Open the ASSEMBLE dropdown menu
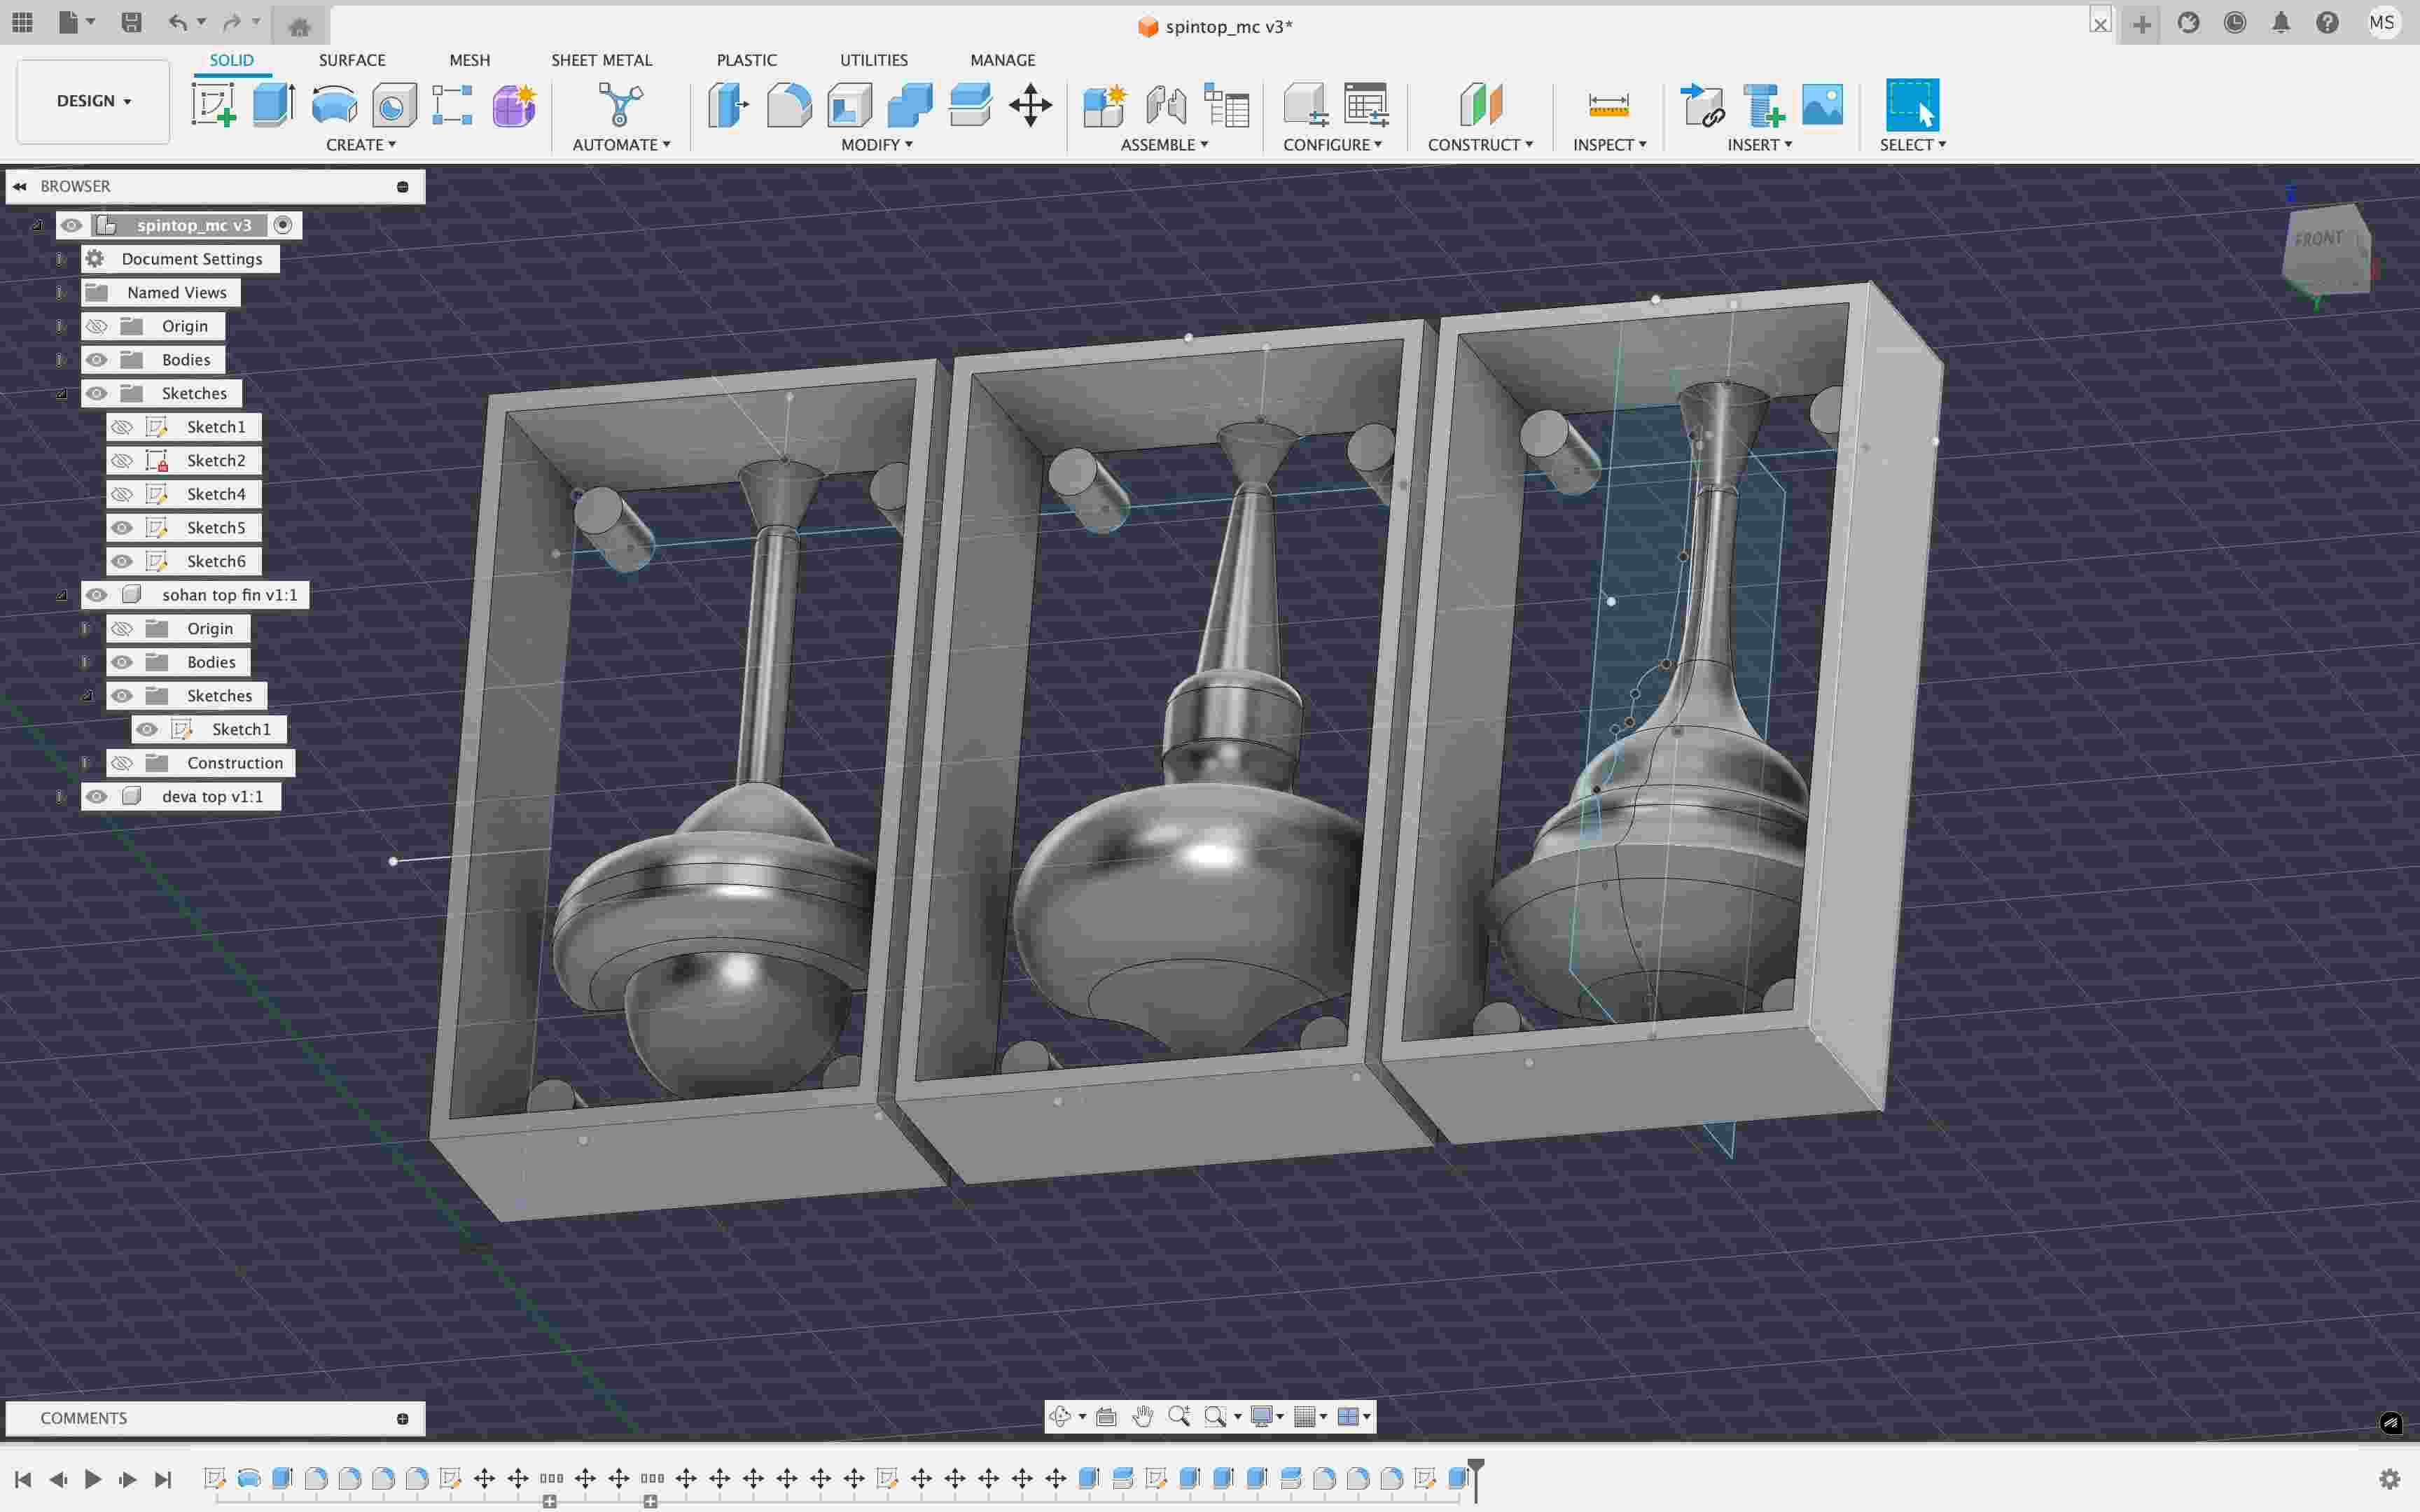This screenshot has height=1512, width=2420. [x=1164, y=145]
